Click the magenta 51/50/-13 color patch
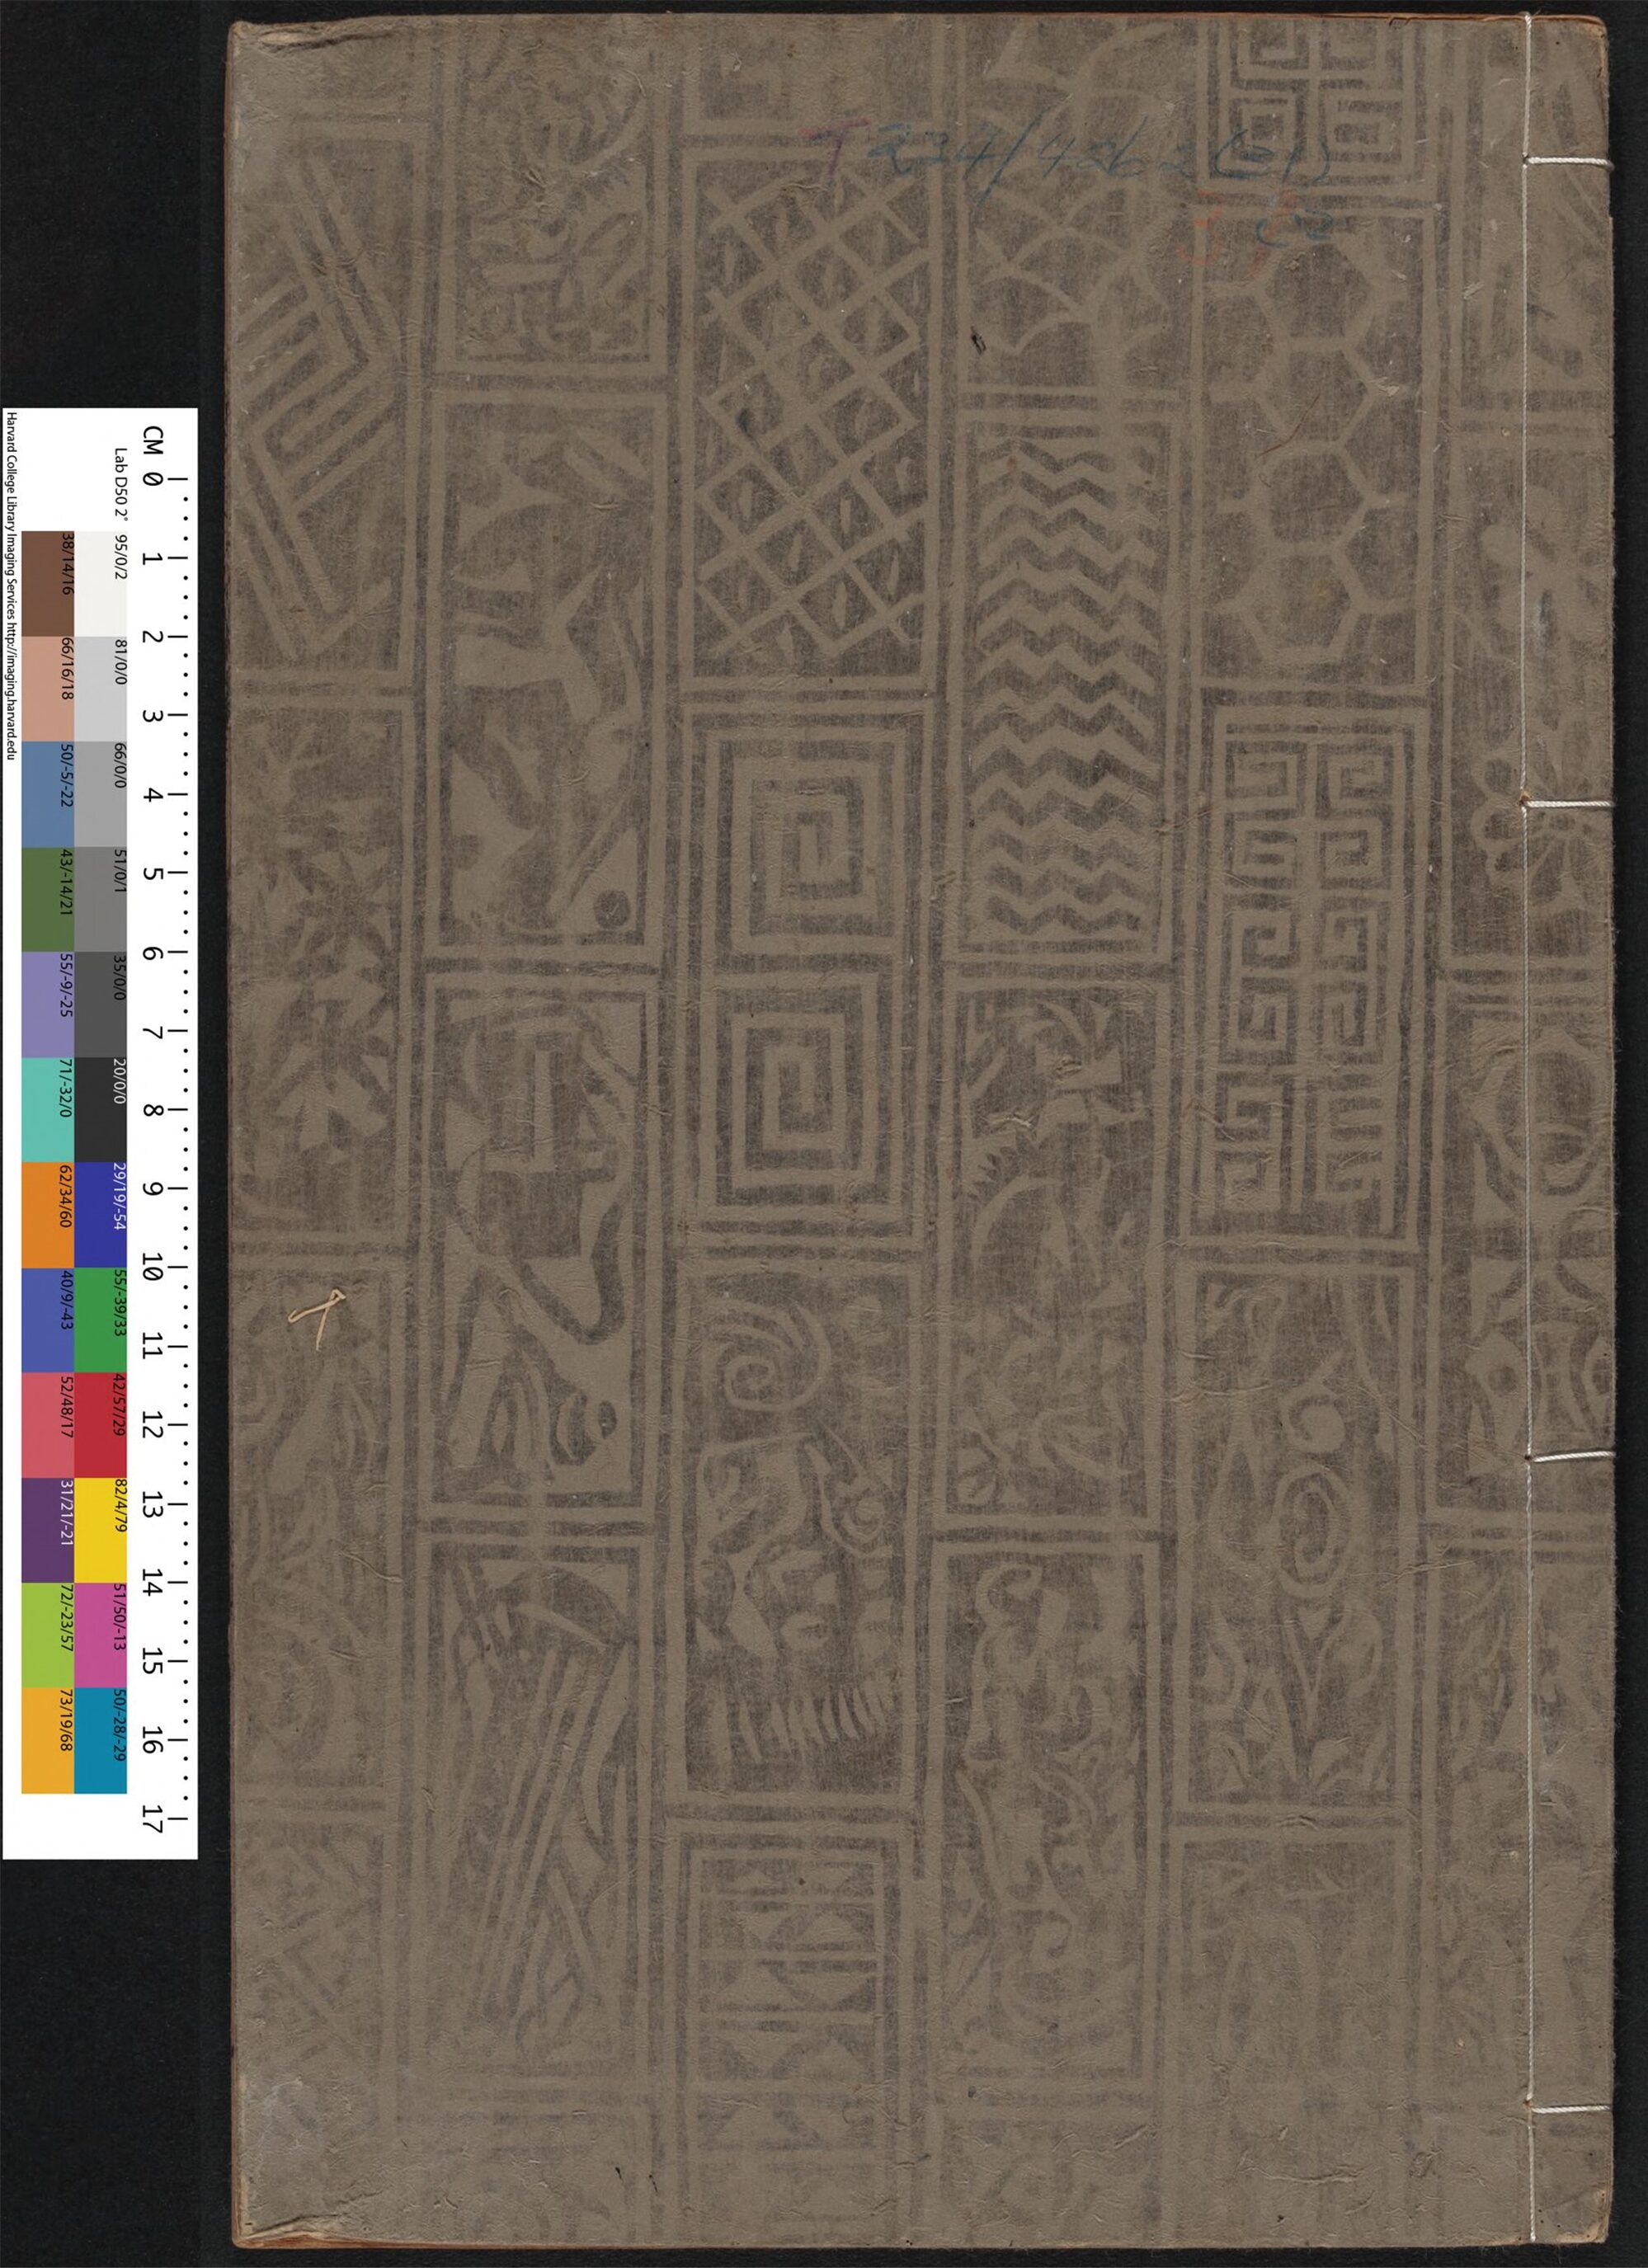This screenshot has height=2268, width=1648. (x=101, y=1635)
